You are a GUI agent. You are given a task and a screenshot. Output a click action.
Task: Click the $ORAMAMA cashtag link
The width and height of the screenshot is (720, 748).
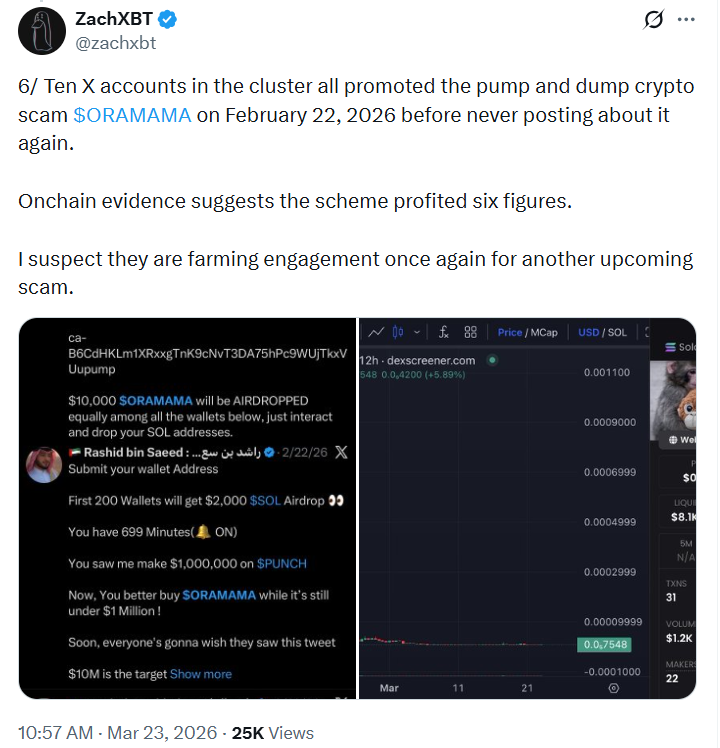click(x=132, y=114)
